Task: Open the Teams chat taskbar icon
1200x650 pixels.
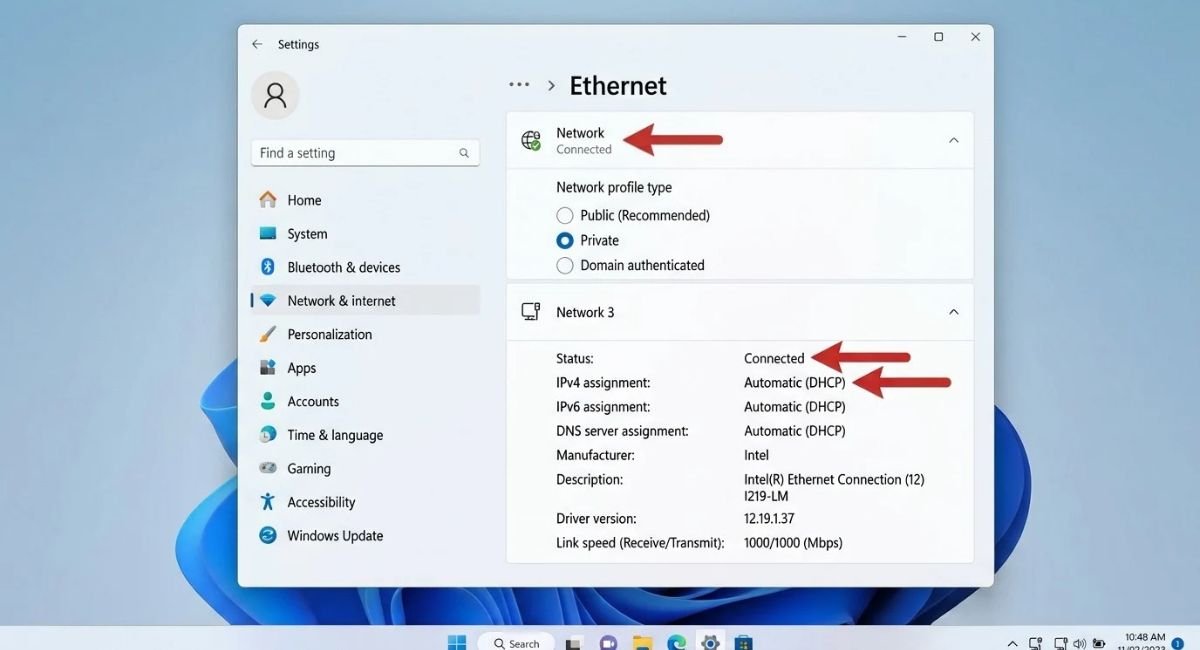Action: (608, 643)
